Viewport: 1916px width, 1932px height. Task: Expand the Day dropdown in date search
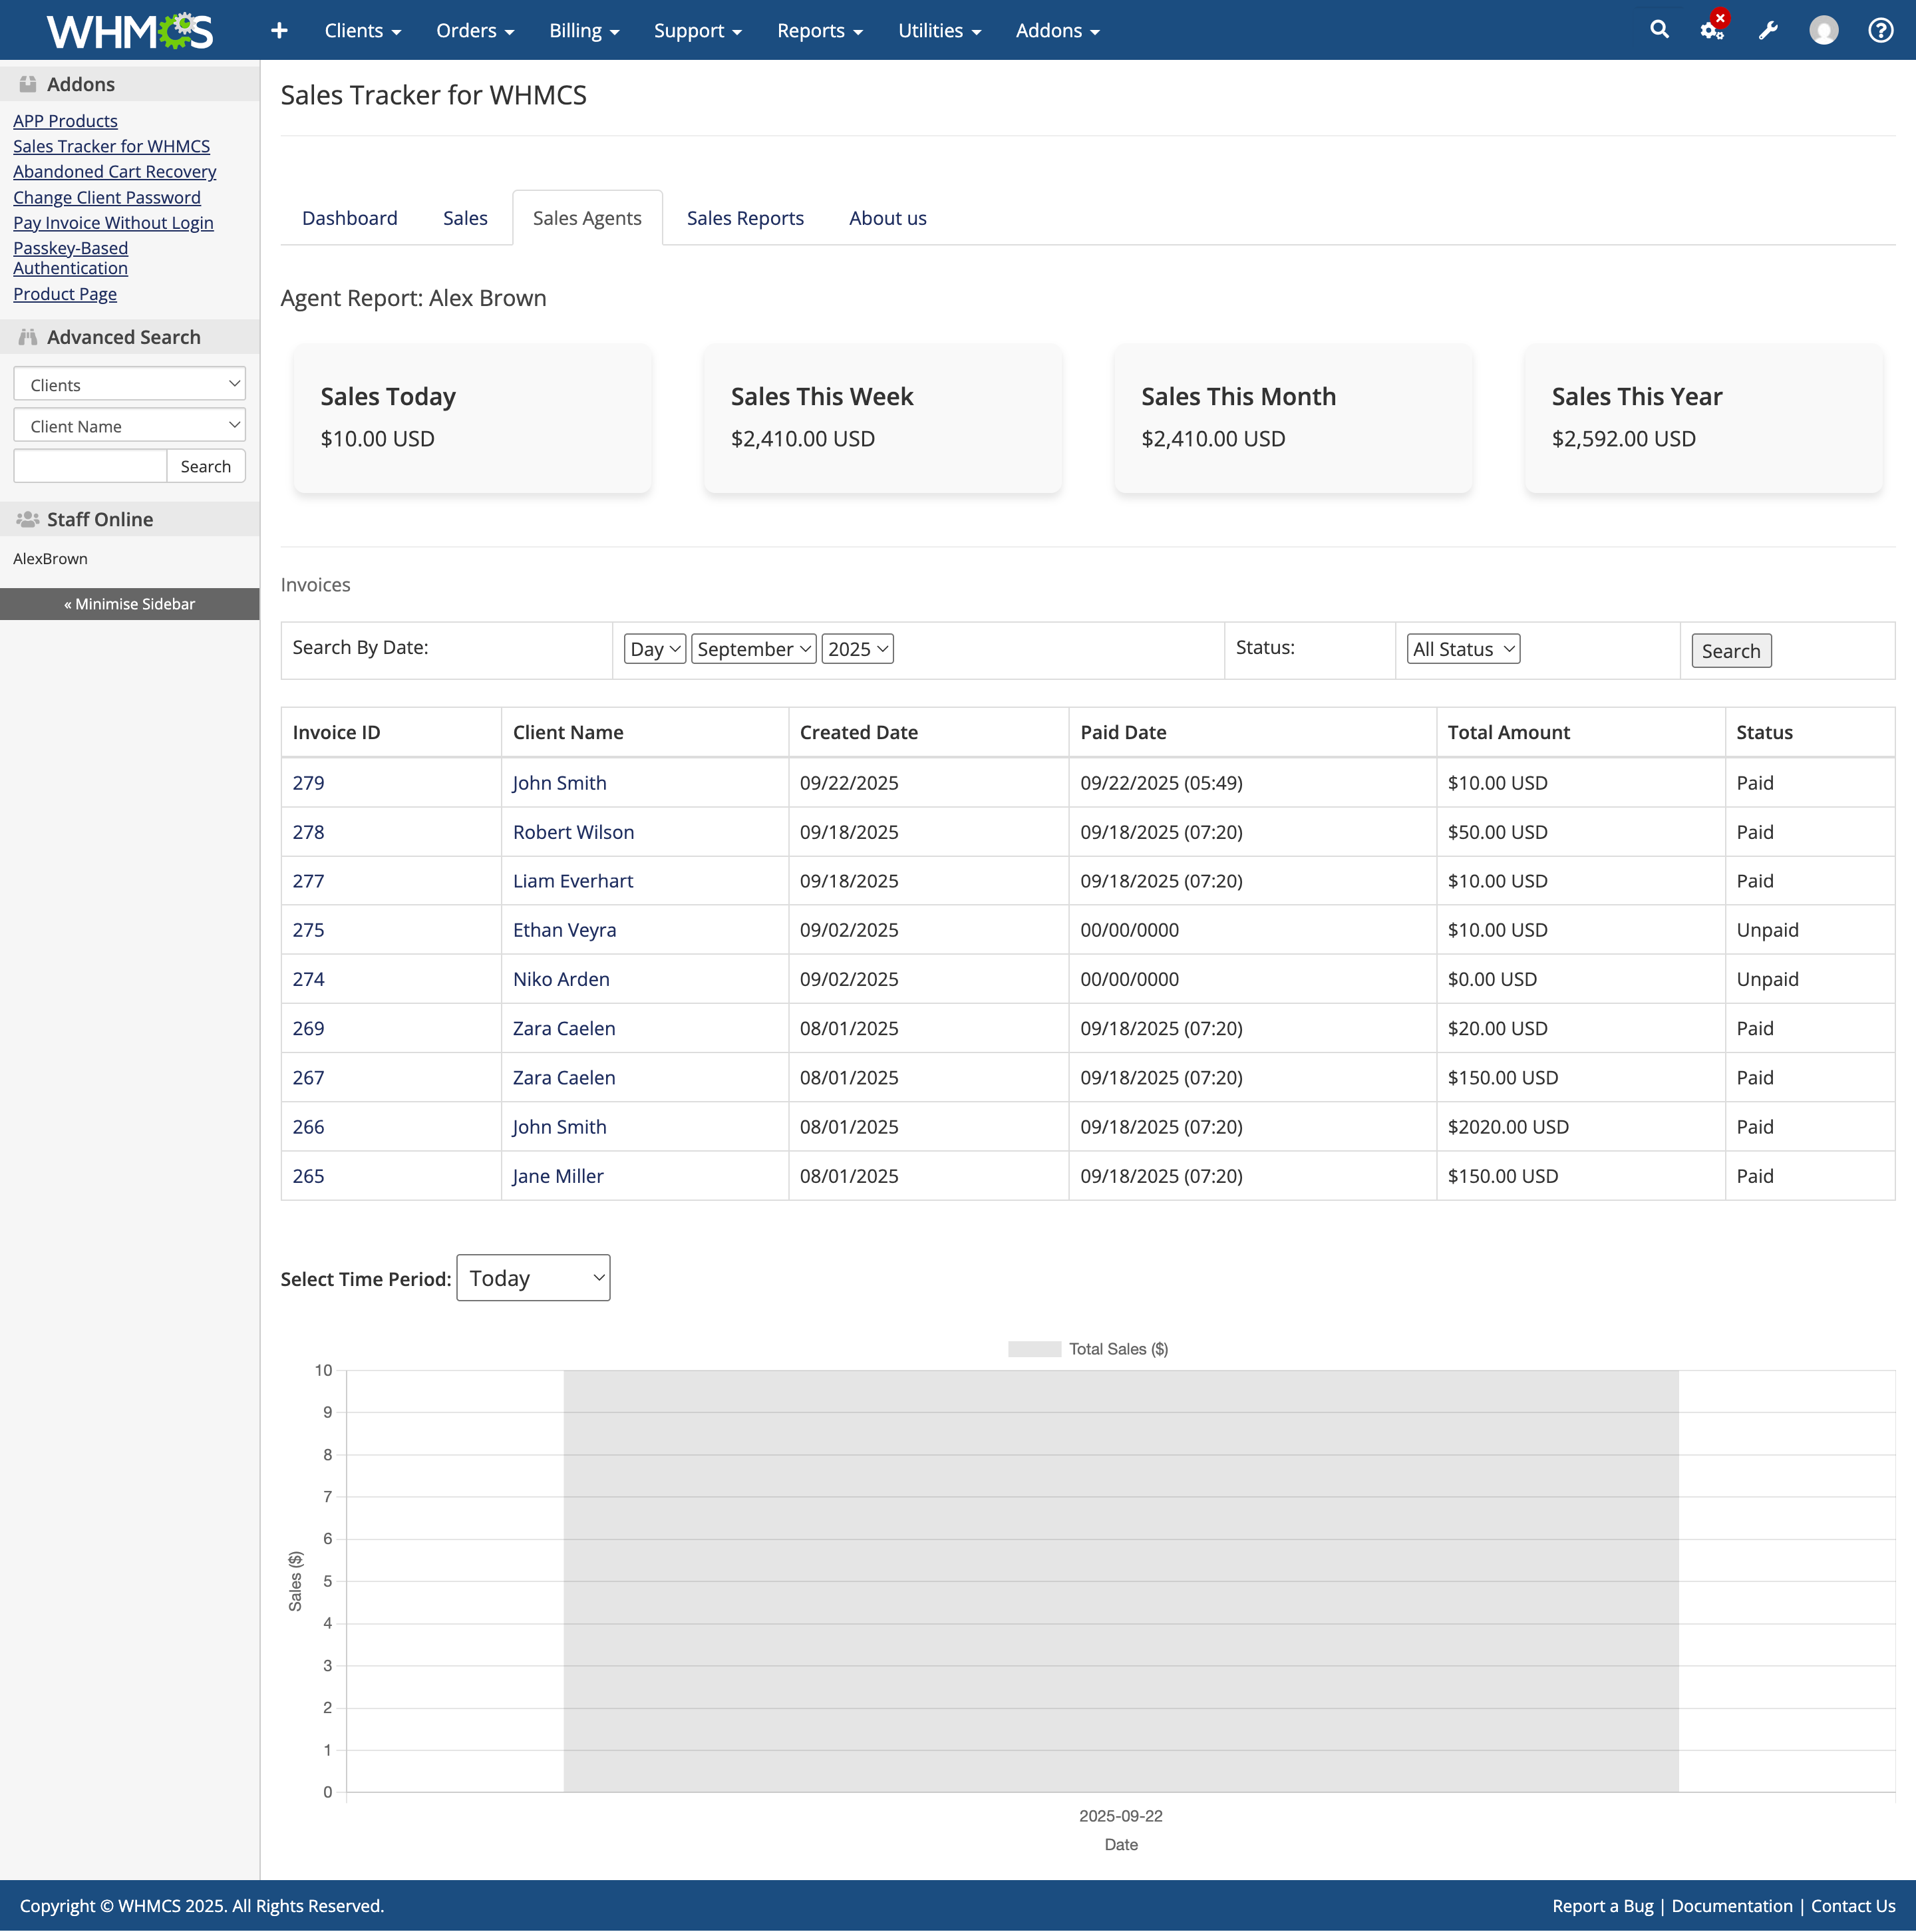(x=655, y=649)
